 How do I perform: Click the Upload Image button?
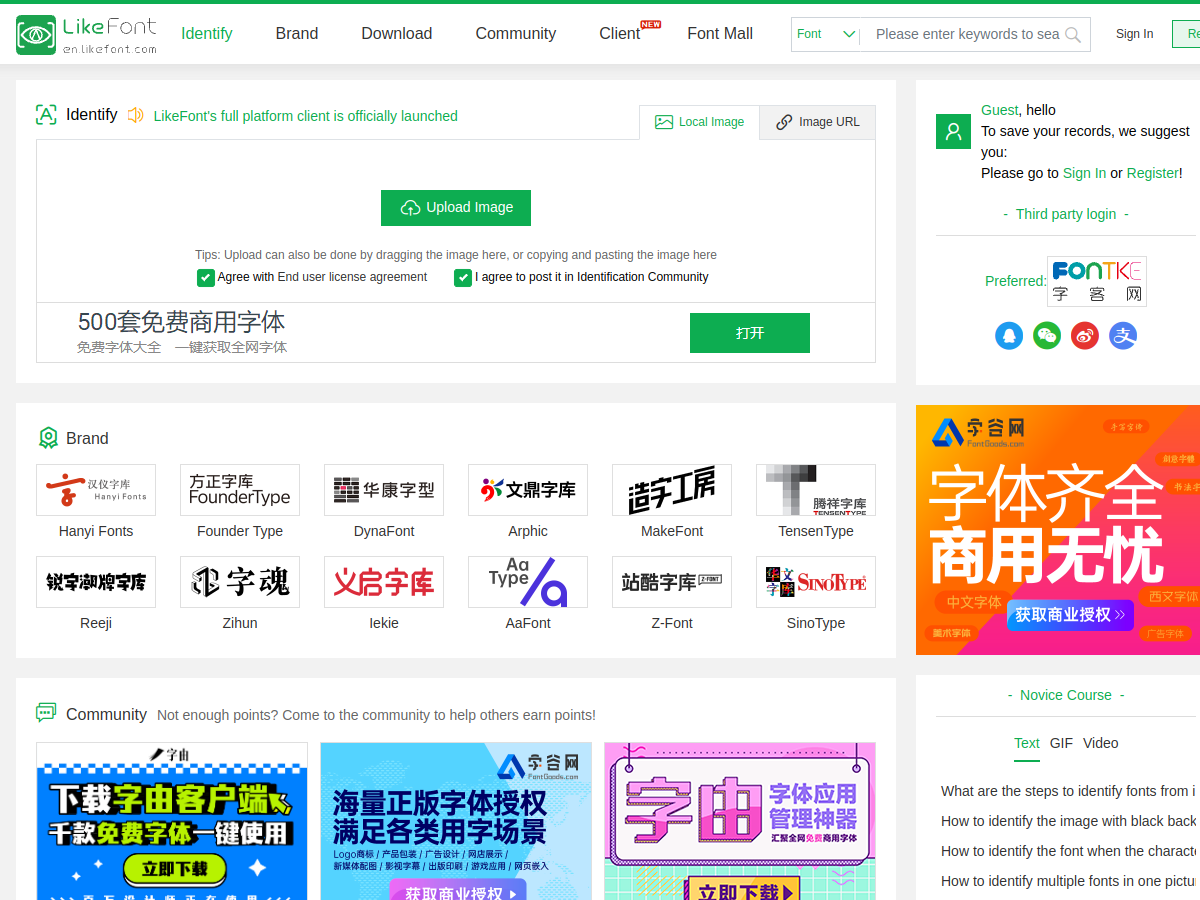pos(456,208)
